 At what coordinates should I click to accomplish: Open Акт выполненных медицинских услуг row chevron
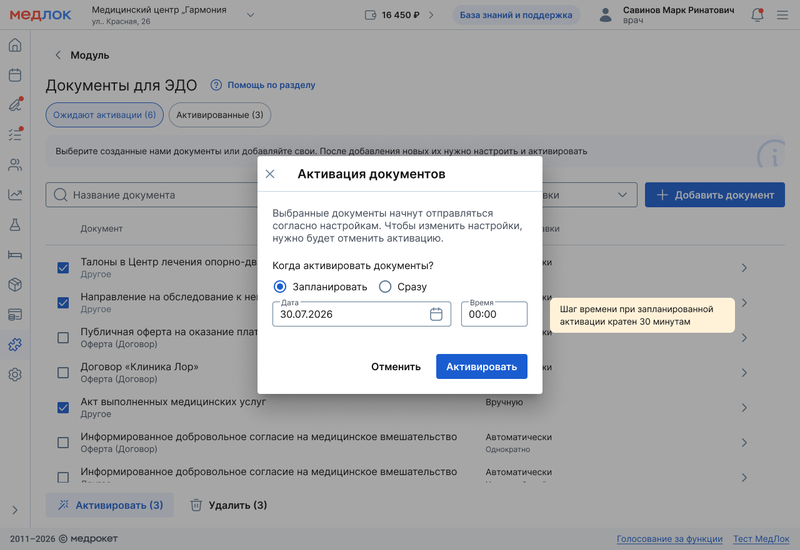pos(744,408)
